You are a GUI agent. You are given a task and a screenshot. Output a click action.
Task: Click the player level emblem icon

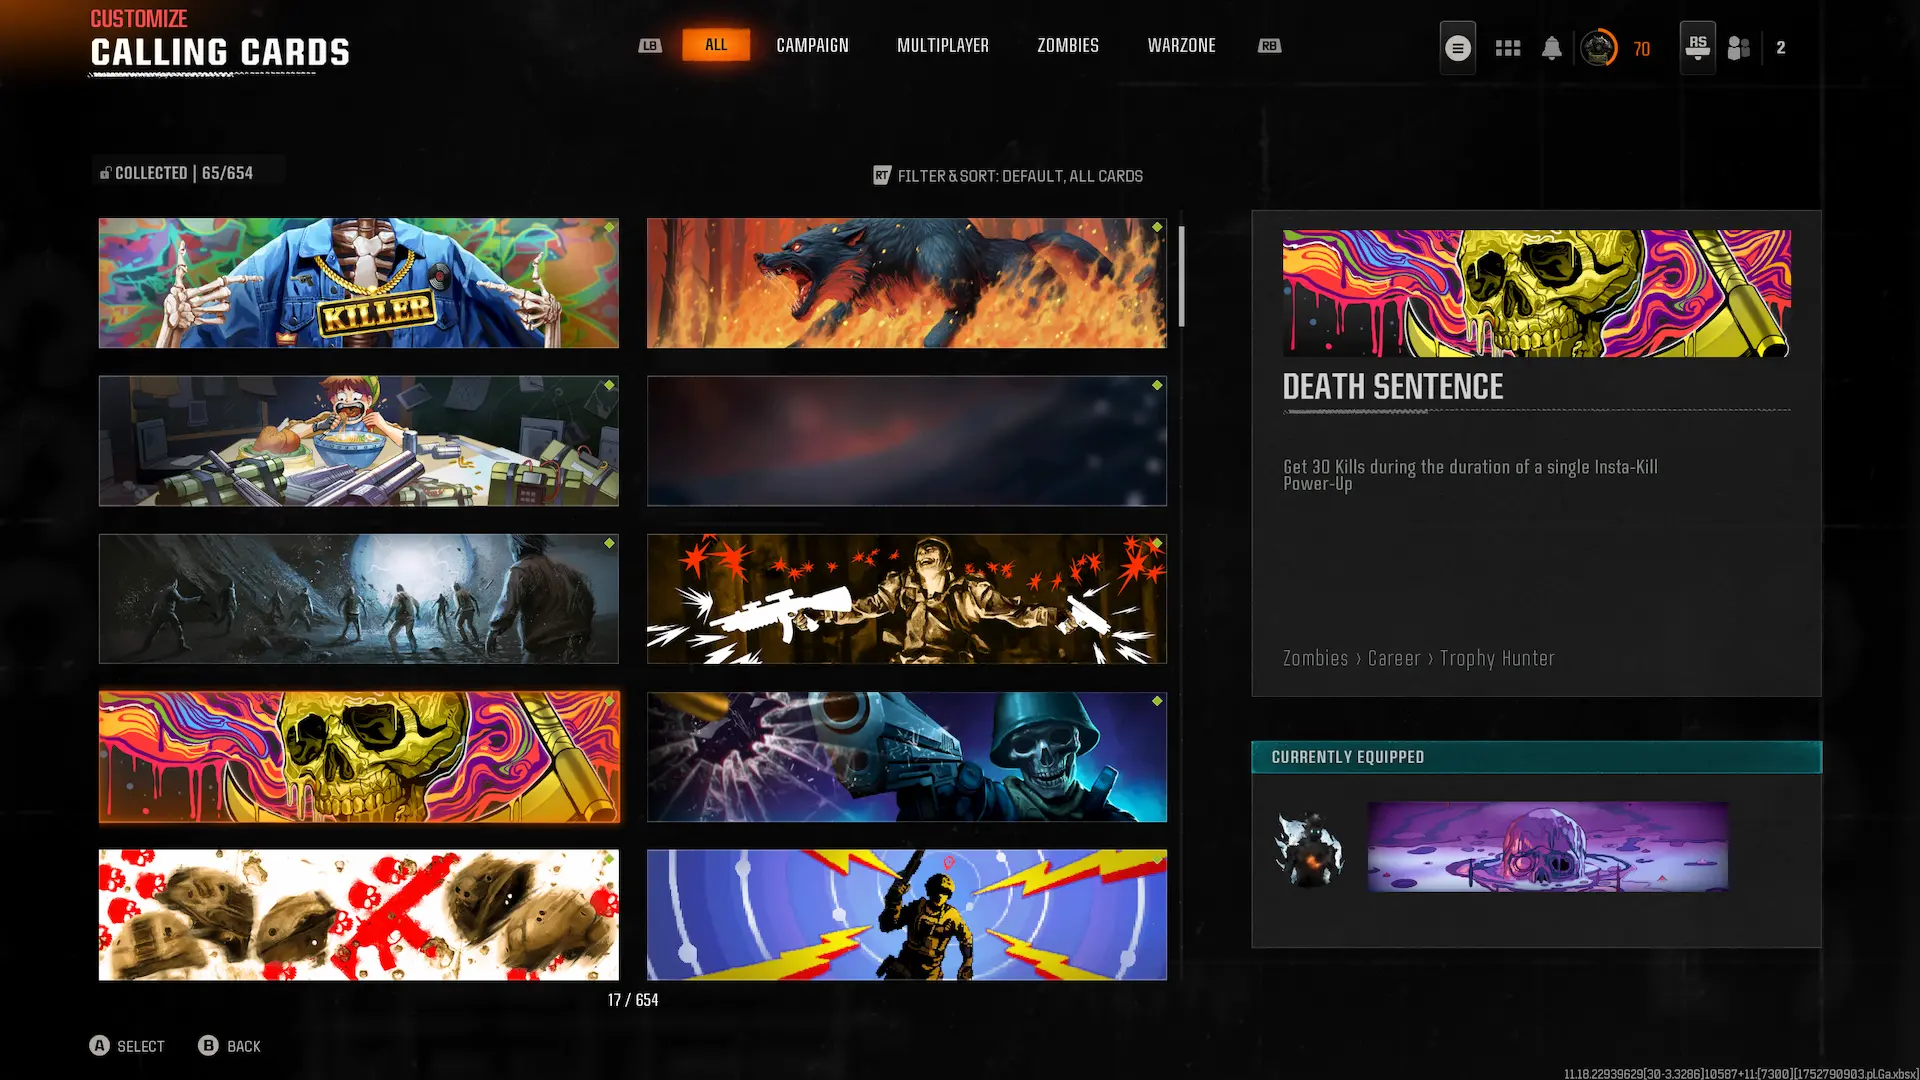(x=1598, y=48)
